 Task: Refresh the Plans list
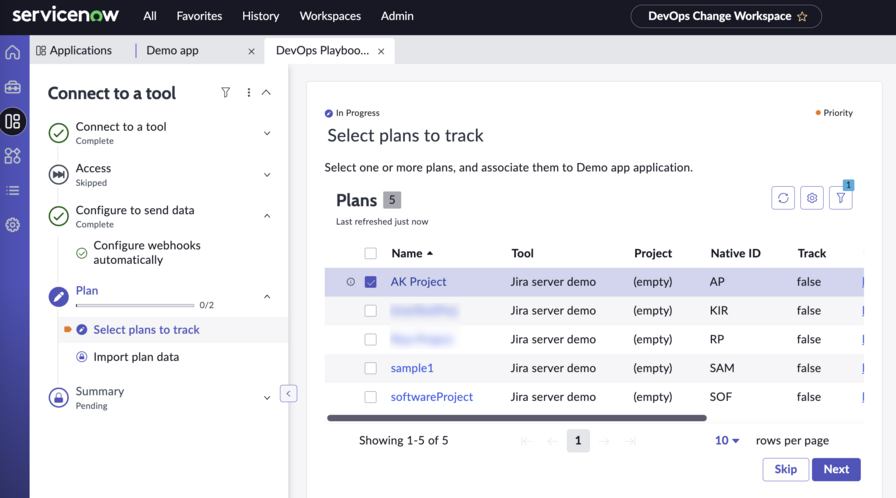(x=783, y=198)
